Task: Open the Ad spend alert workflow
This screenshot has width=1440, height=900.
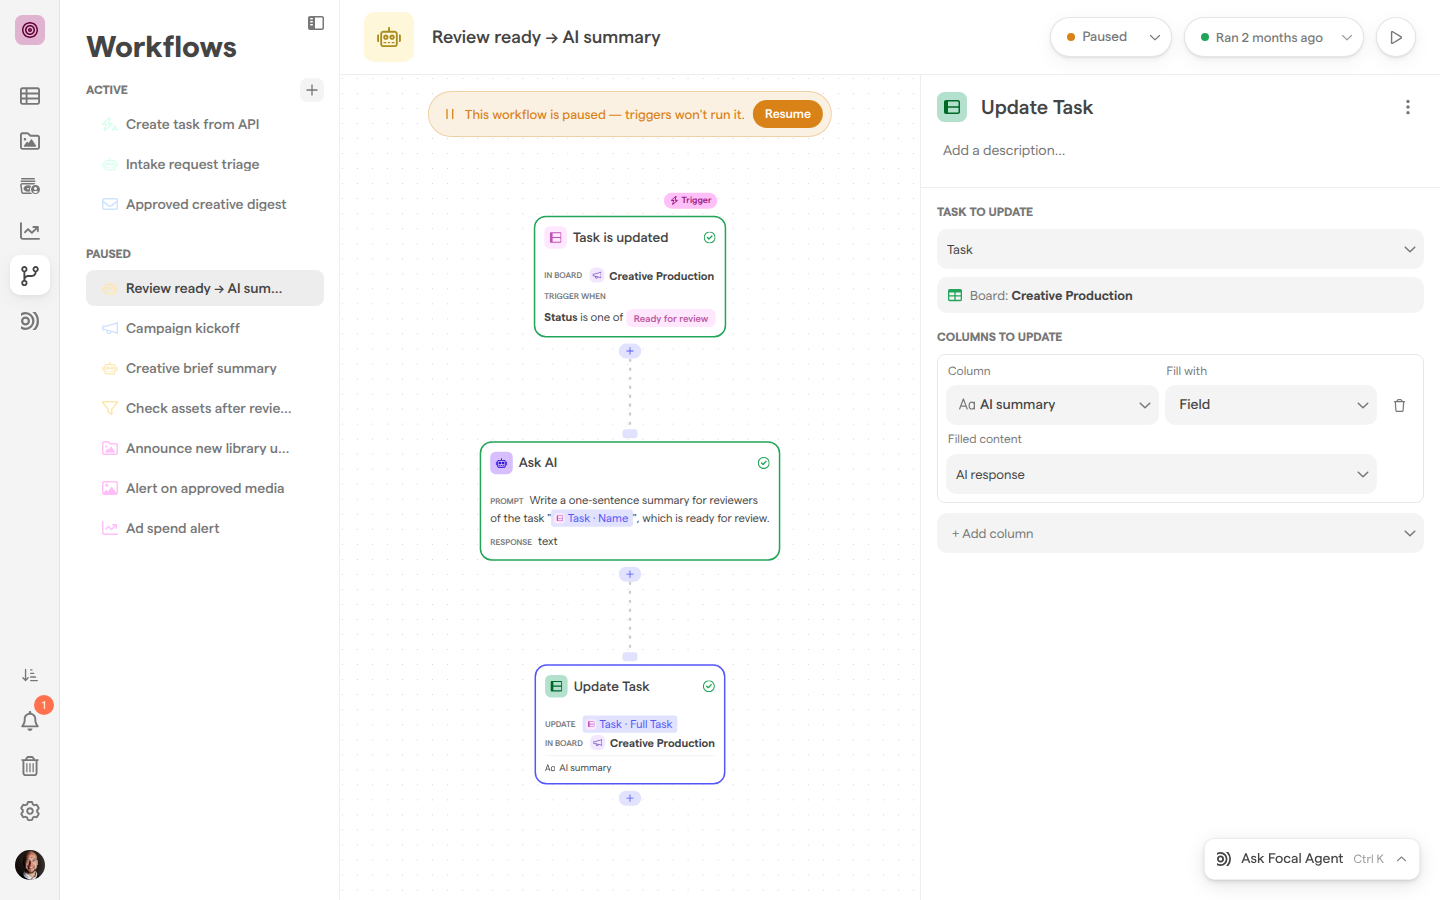Action: (205, 528)
